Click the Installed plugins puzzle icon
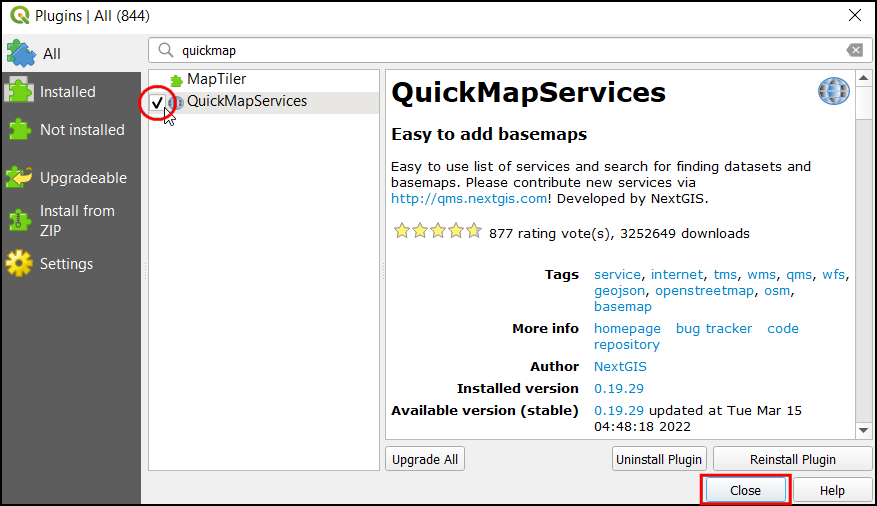 click(x=20, y=91)
